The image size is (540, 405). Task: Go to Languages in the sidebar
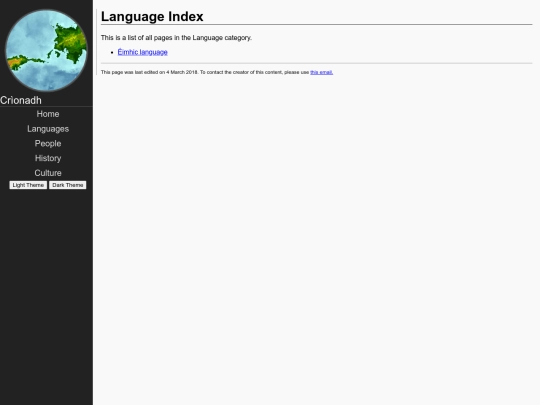pyautogui.click(x=48, y=129)
